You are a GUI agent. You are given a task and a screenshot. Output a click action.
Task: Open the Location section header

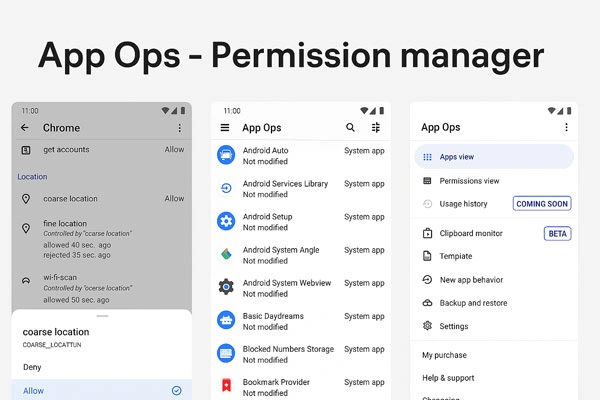point(33,177)
